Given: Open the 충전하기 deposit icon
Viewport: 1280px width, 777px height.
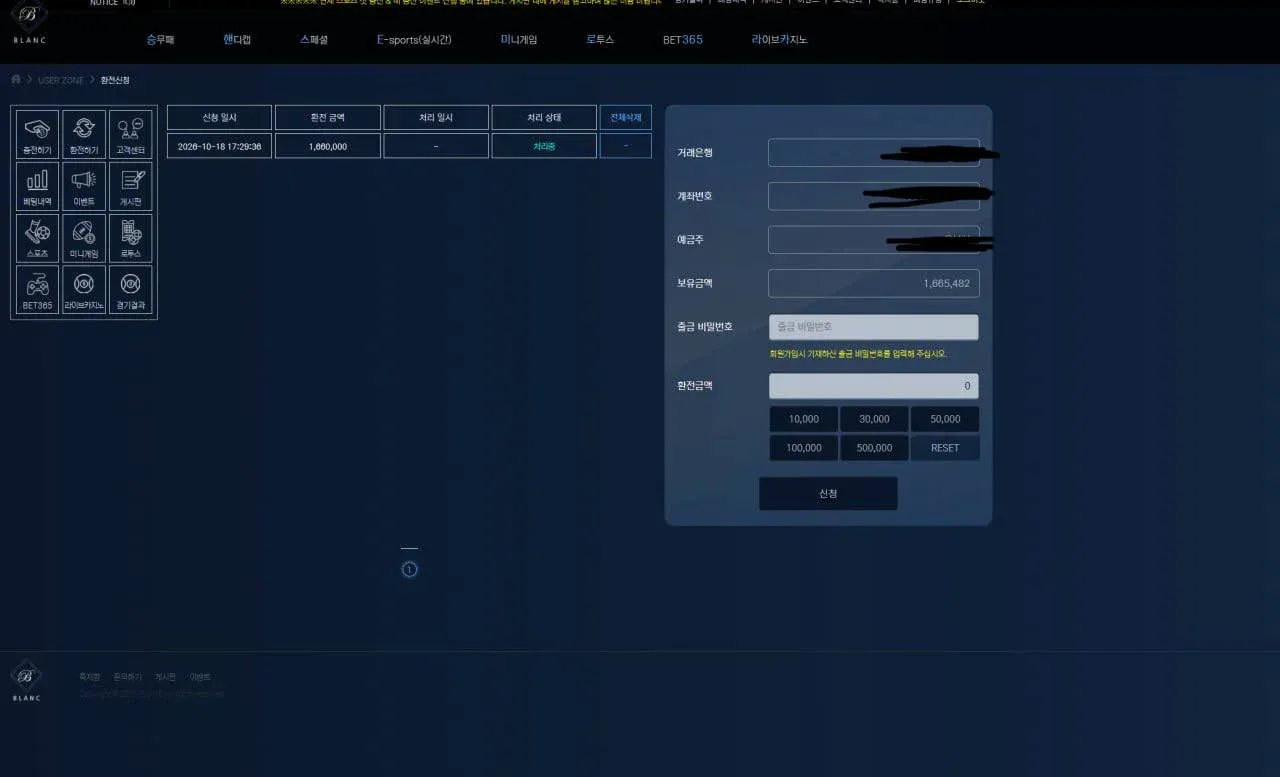Looking at the screenshot, I should [x=37, y=134].
